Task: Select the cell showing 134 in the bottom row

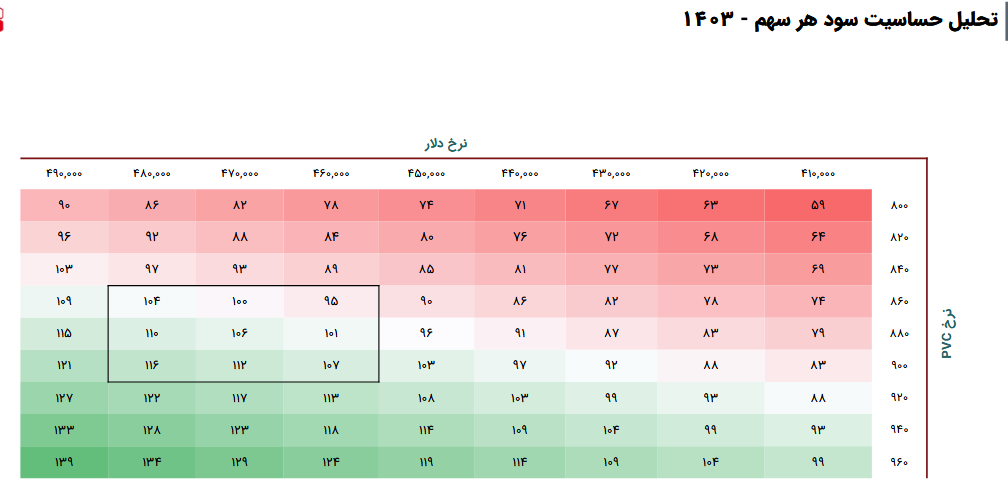Action: [x=152, y=462]
